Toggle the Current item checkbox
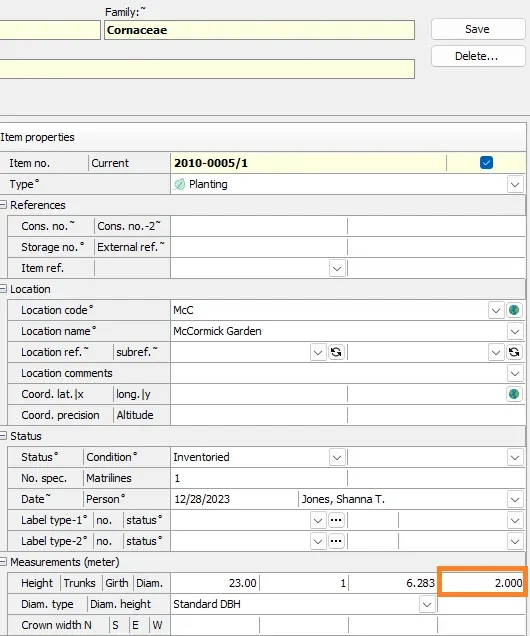 coord(486,163)
